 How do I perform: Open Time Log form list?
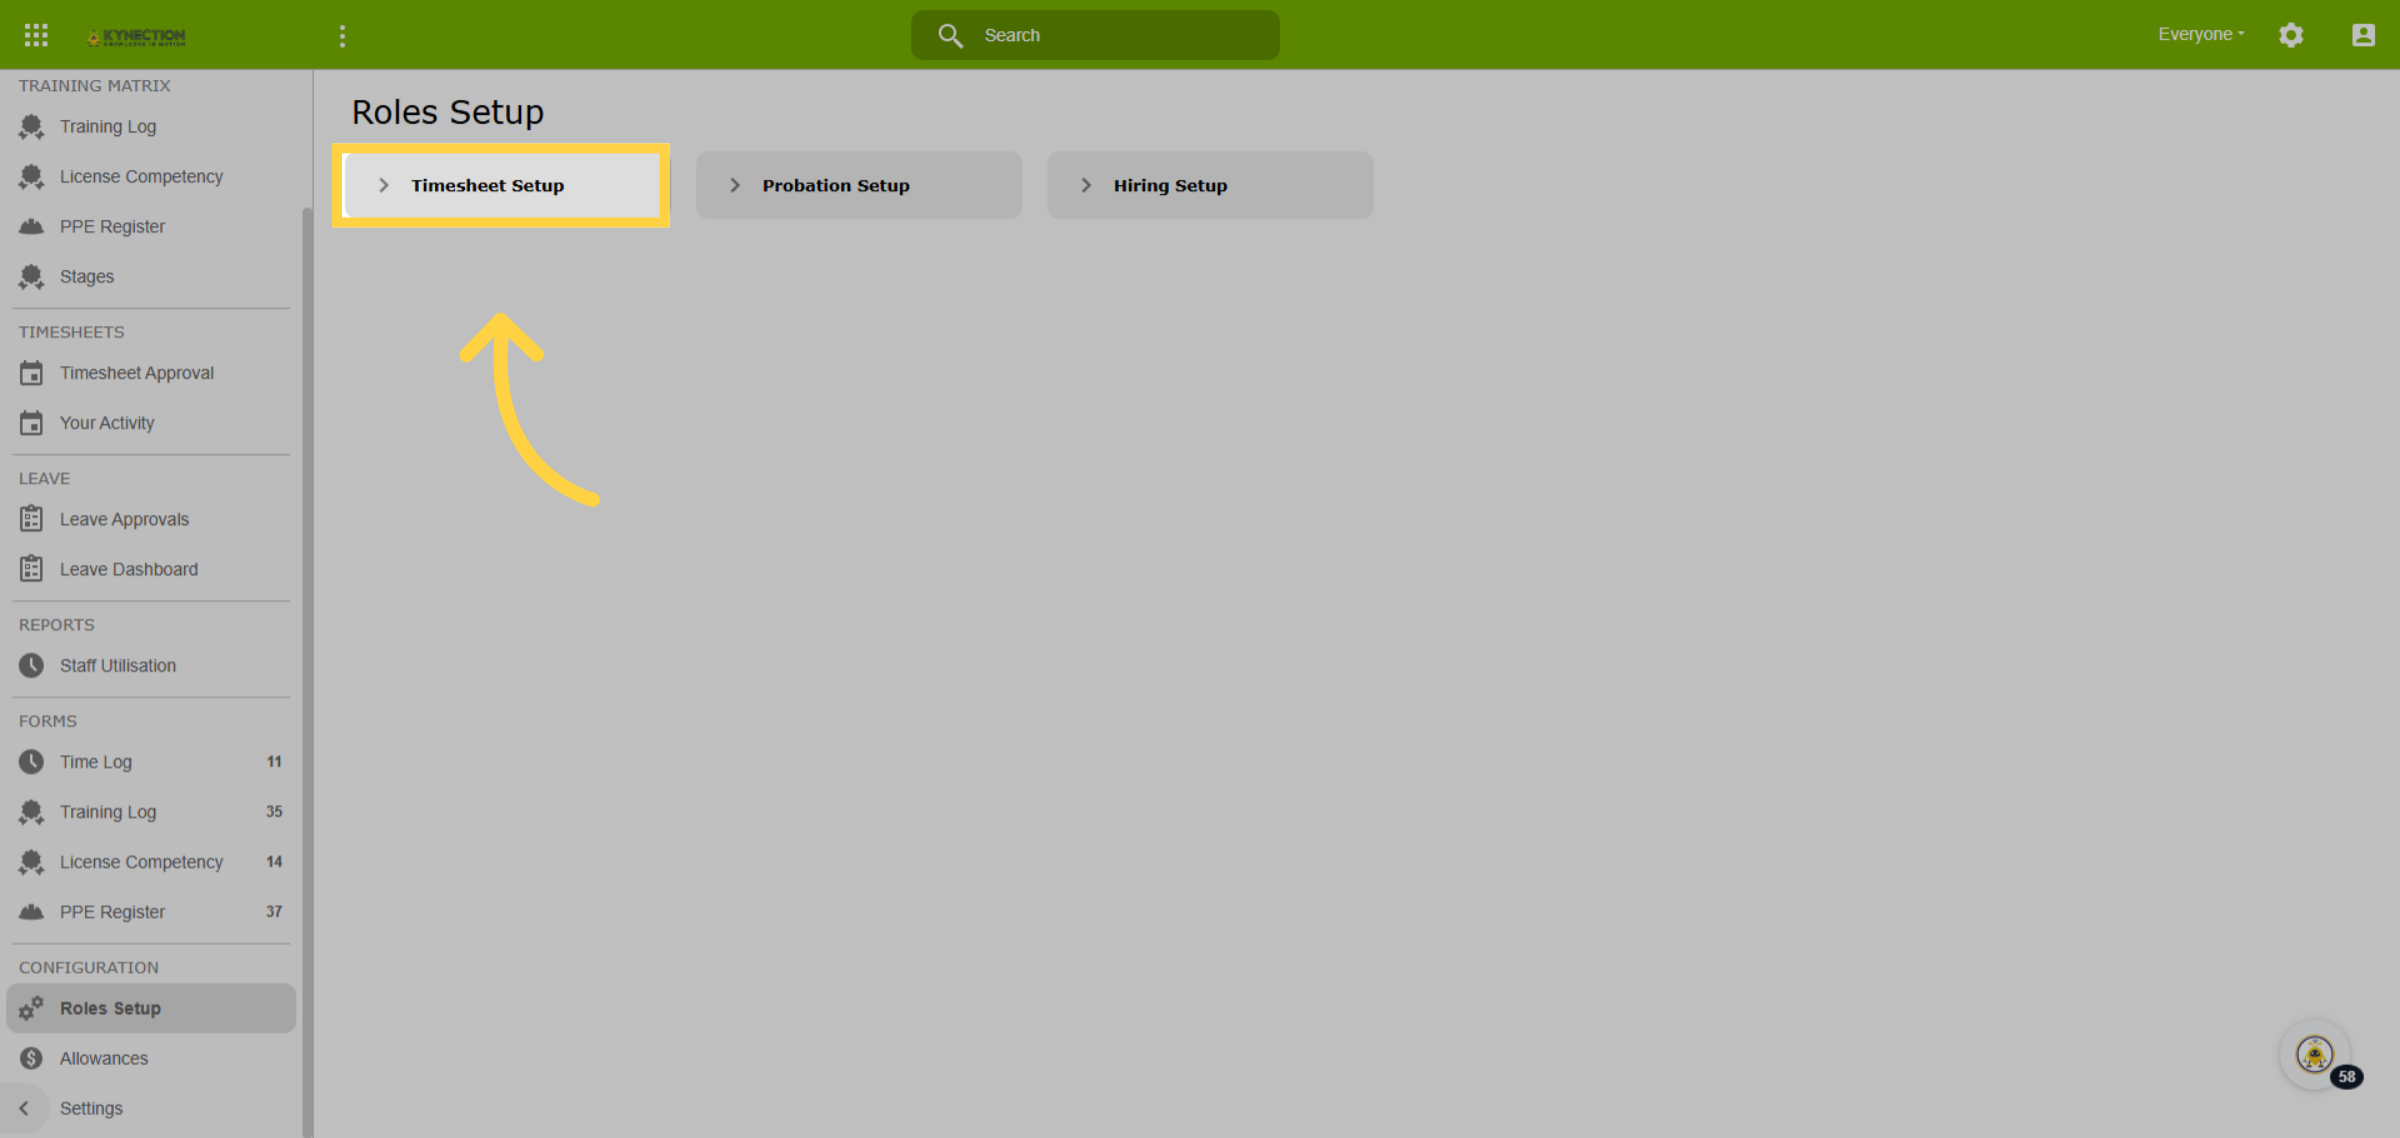click(x=150, y=762)
